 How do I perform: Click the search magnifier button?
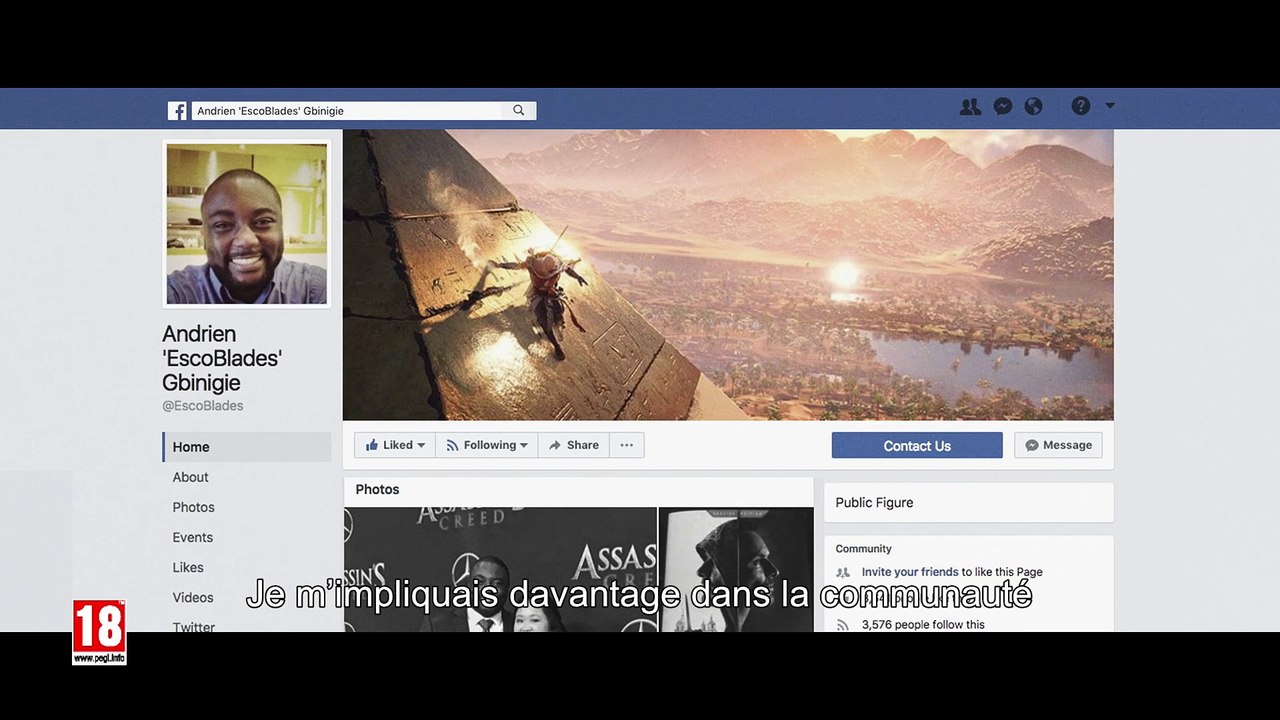pyautogui.click(x=518, y=111)
